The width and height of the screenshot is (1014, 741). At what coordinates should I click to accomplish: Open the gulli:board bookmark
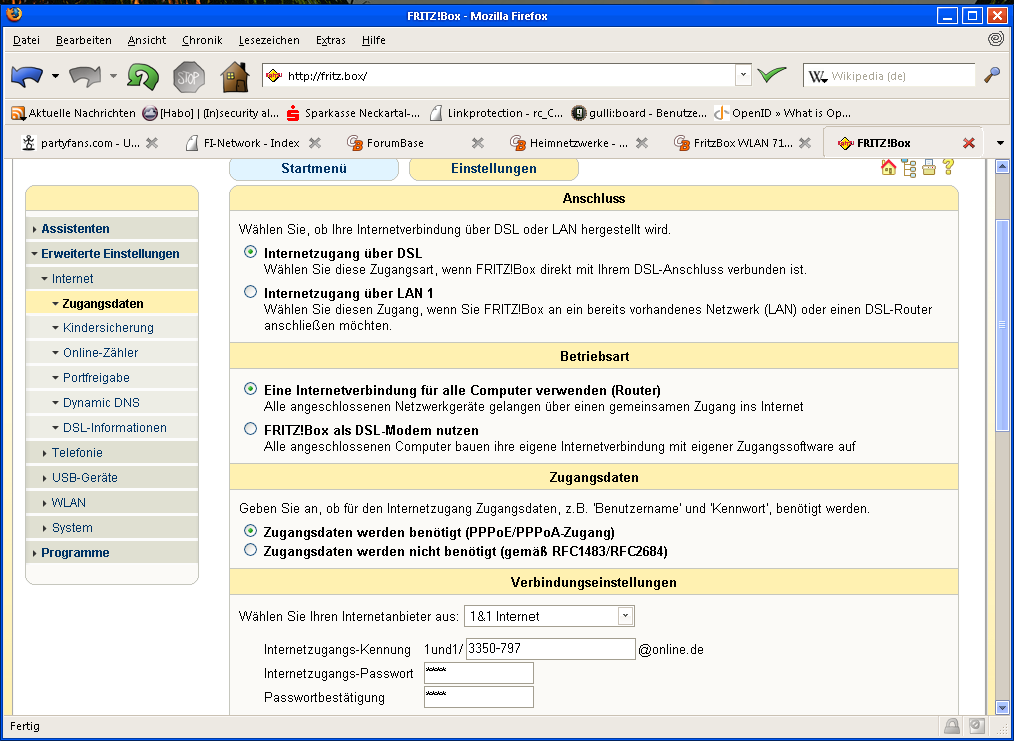[639, 113]
